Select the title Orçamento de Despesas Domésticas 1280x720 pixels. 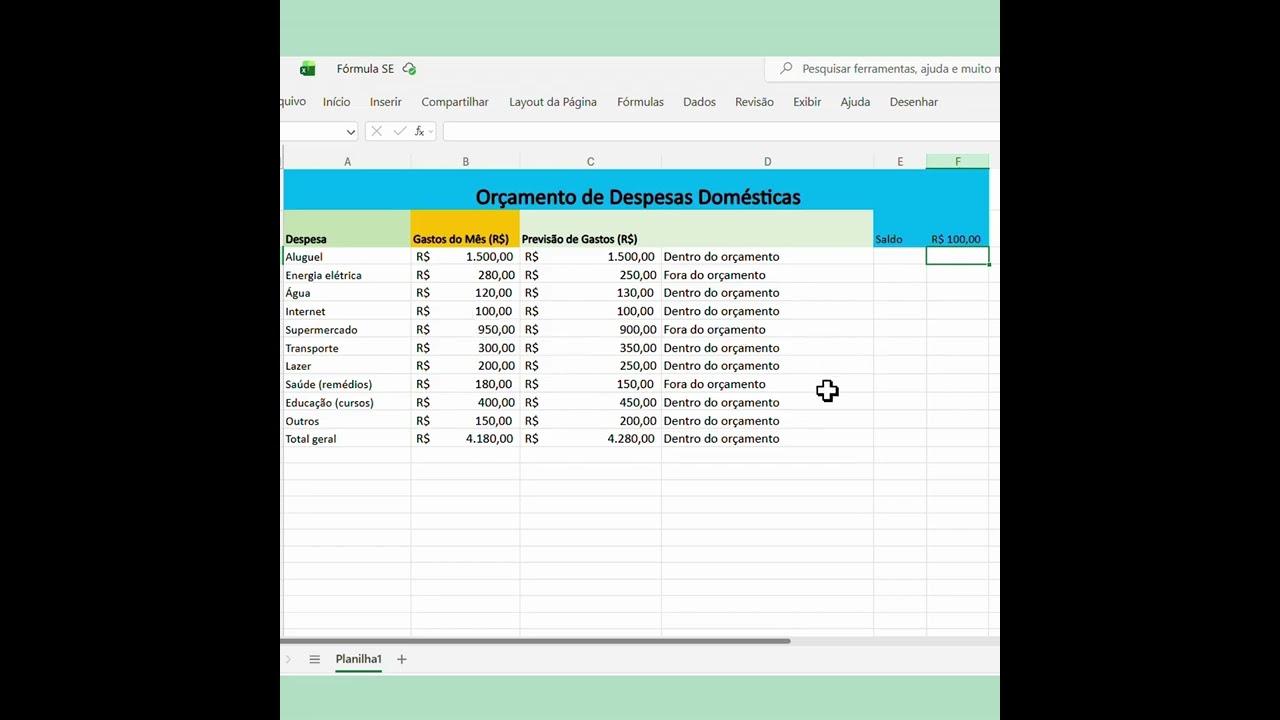(638, 197)
